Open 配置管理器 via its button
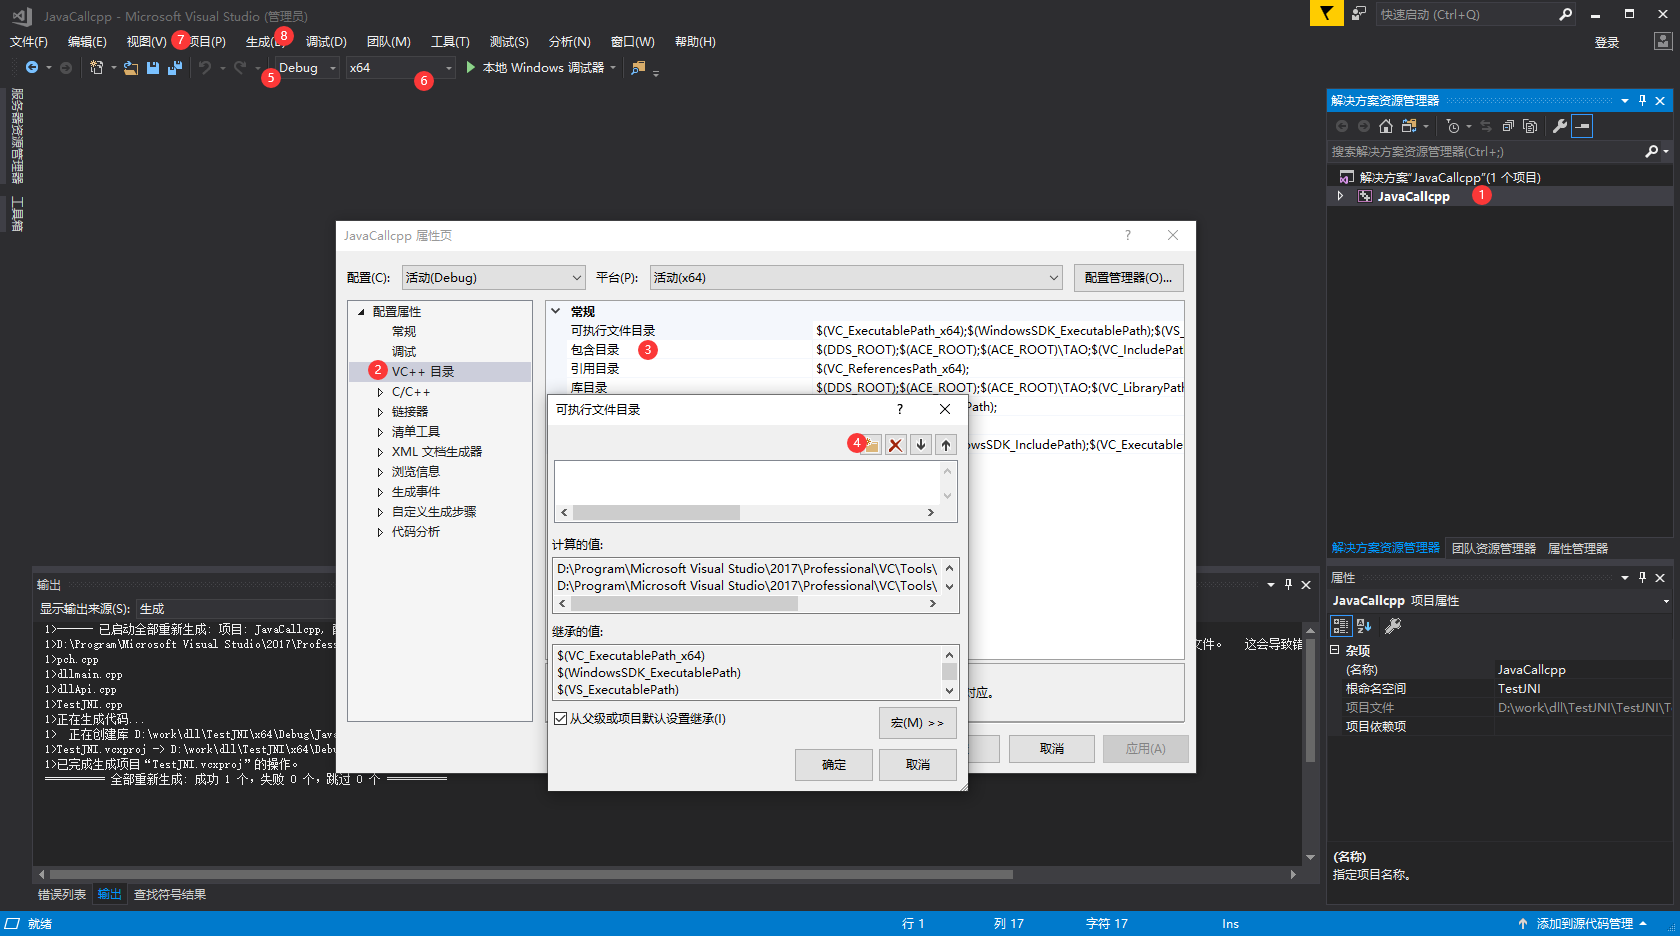The image size is (1680, 936). [1128, 277]
